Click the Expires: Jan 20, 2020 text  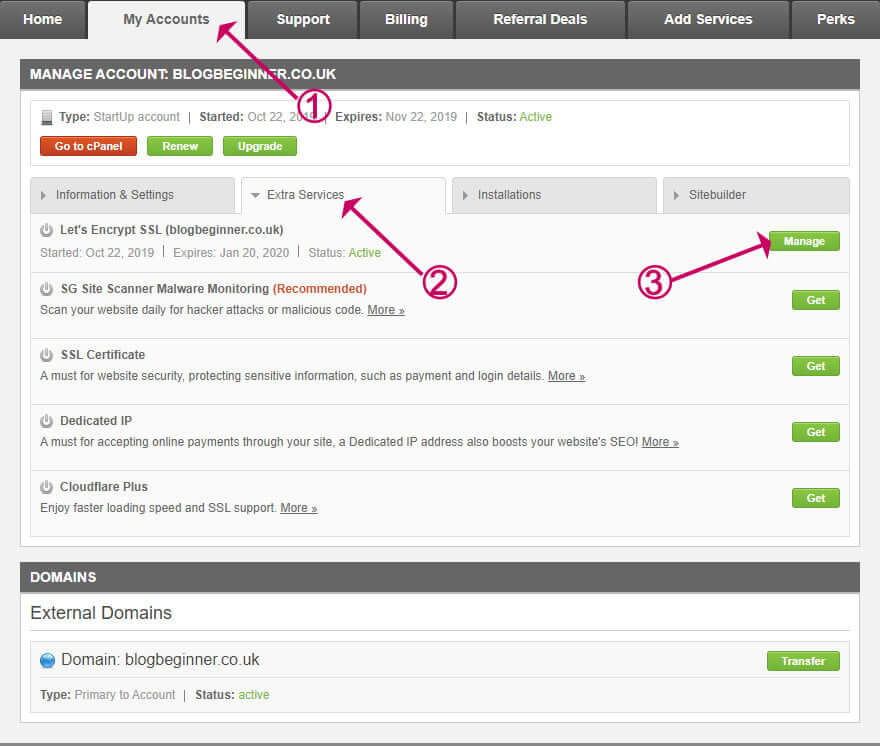(231, 253)
